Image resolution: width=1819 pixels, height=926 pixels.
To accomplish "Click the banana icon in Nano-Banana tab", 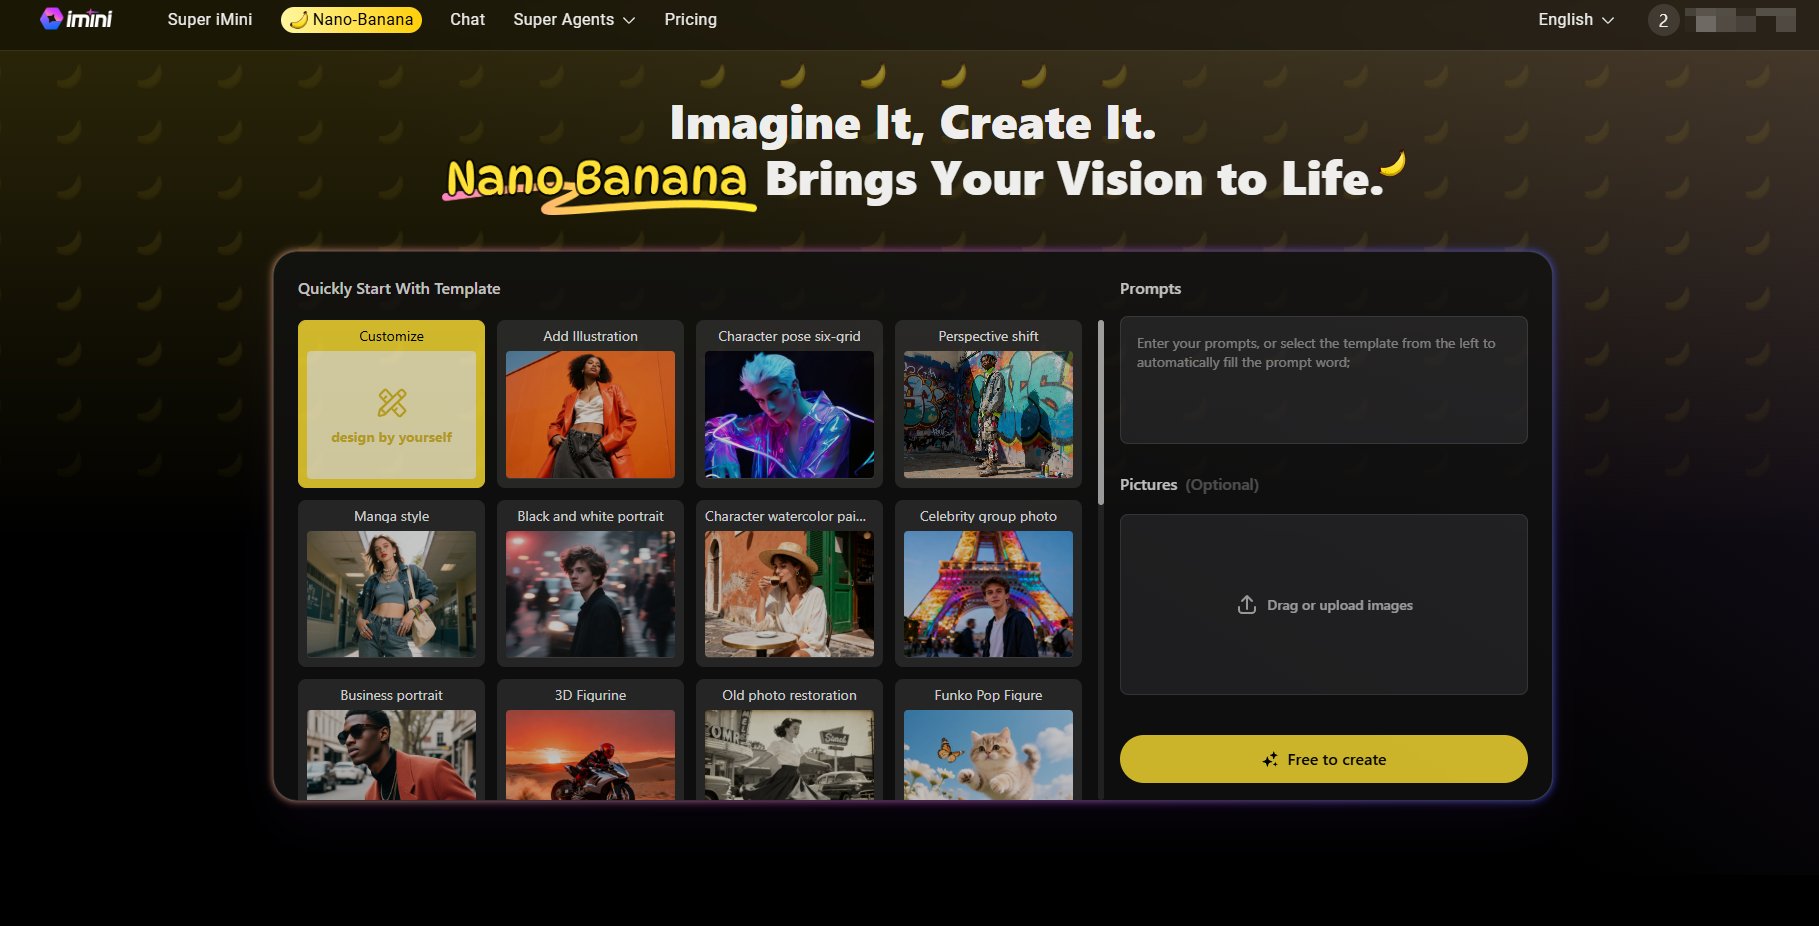I will [x=298, y=19].
